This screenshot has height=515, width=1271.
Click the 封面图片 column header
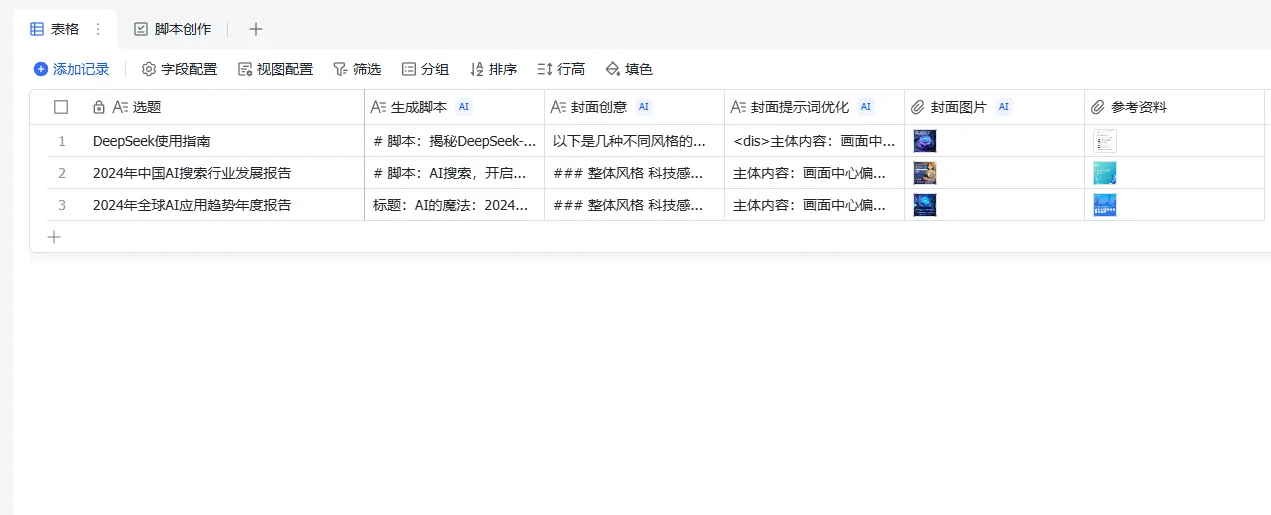(x=995, y=107)
